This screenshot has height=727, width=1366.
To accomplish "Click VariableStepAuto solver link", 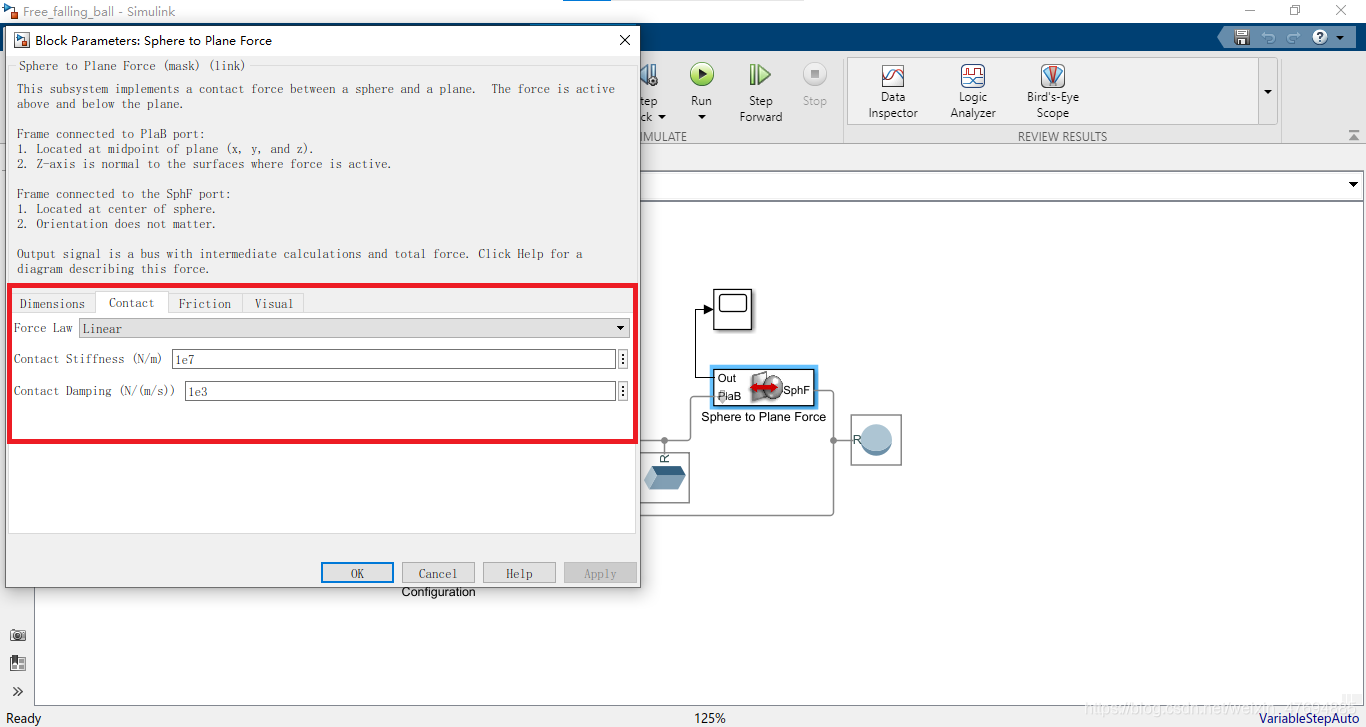I will click(1309, 718).
